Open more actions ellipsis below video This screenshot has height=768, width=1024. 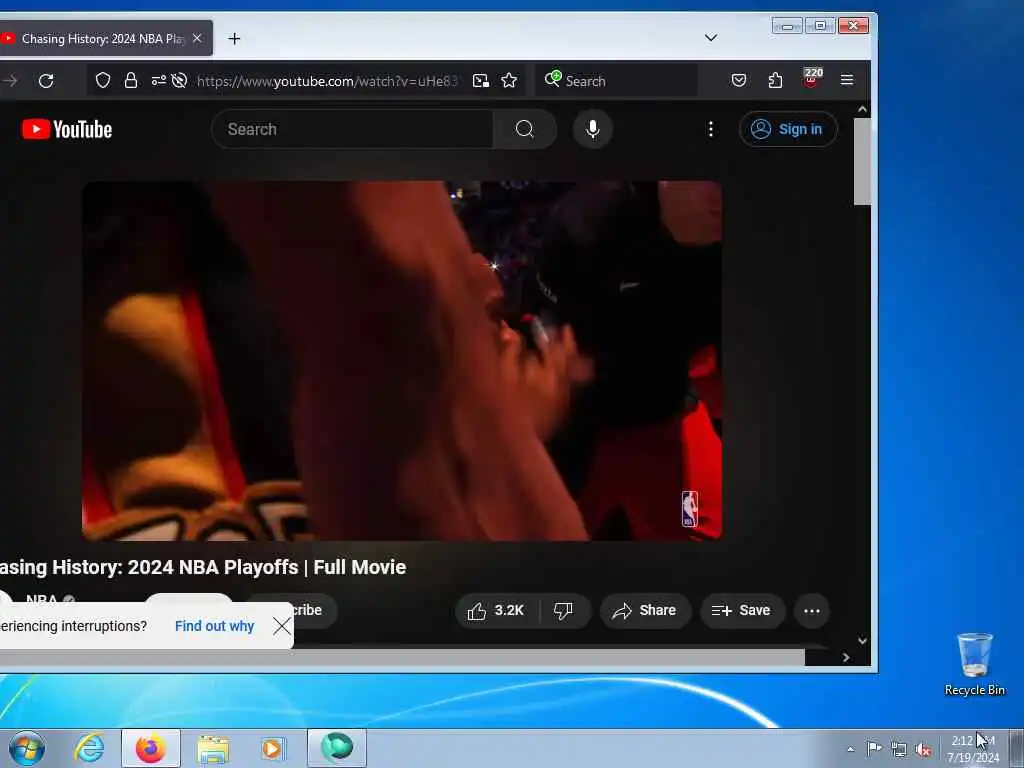812,611
